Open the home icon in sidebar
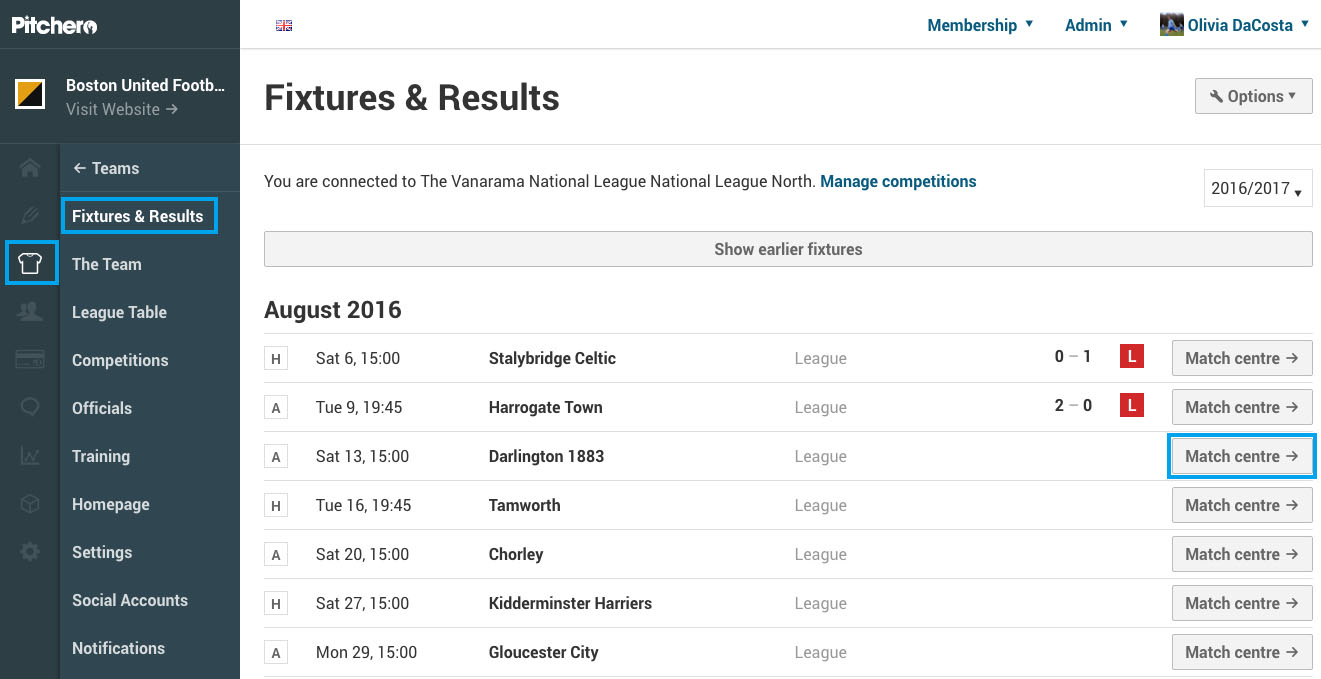Screen dimensions: 1321x679 click(30, 168)
